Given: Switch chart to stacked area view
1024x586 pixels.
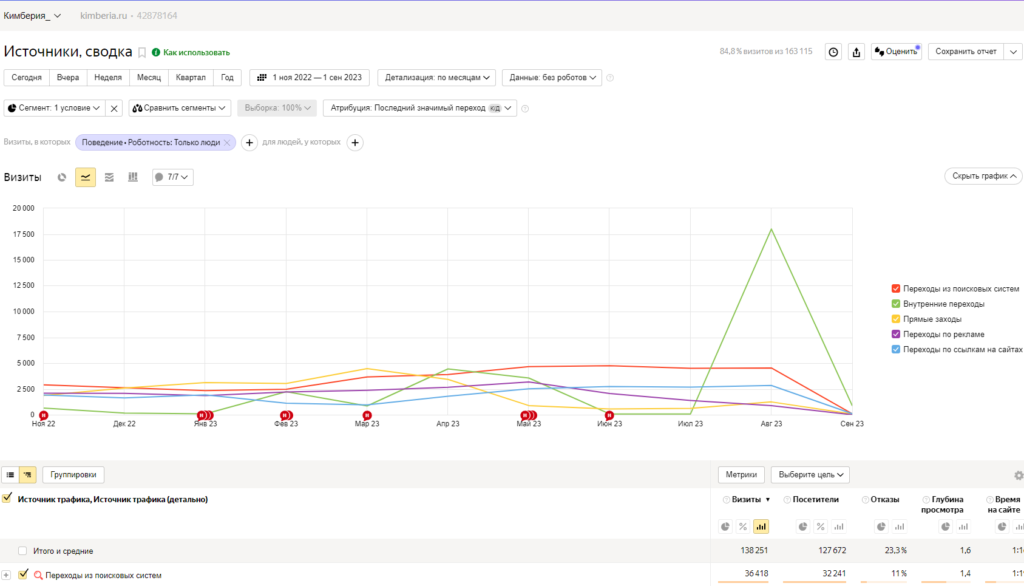Looking at the screenshot, I should (x=109, y=177).
